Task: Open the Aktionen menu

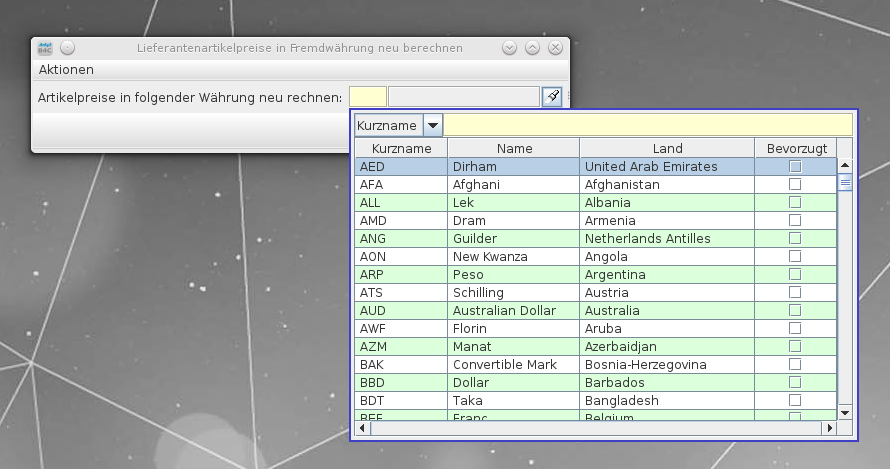Action: click(66, 70)
